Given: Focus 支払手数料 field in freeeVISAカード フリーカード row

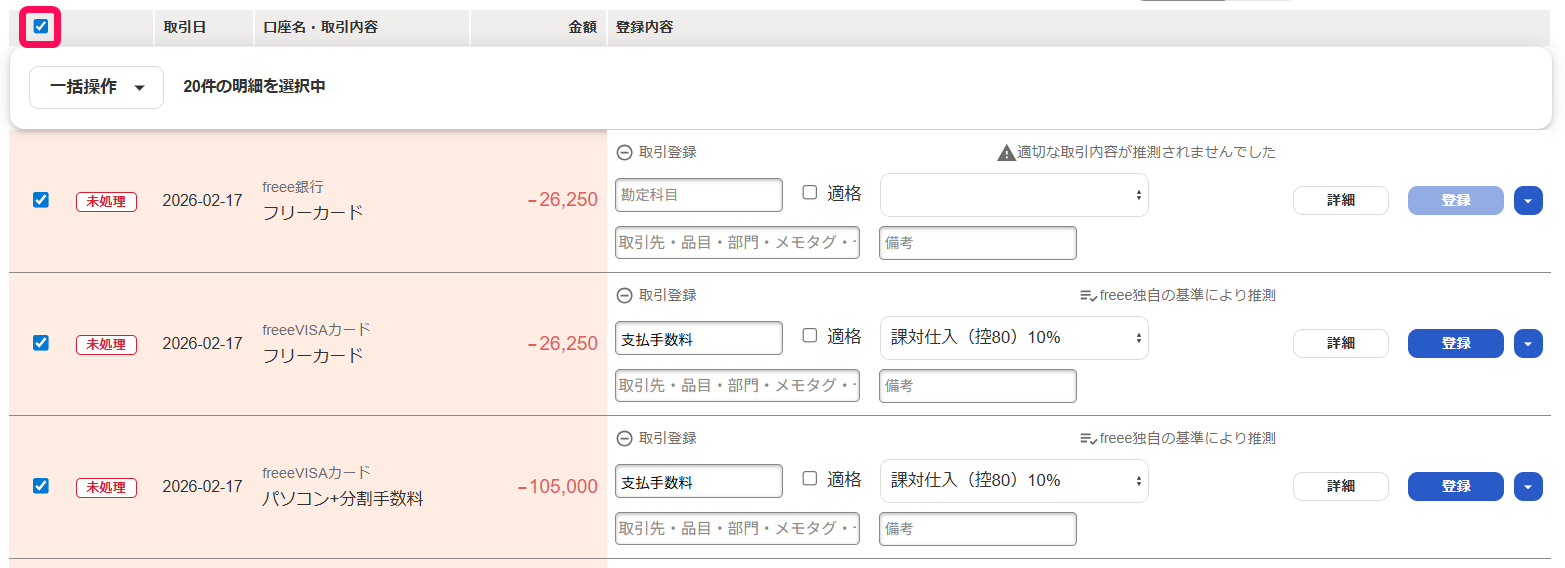Looking at the screenshot, I should coord(699,338).
